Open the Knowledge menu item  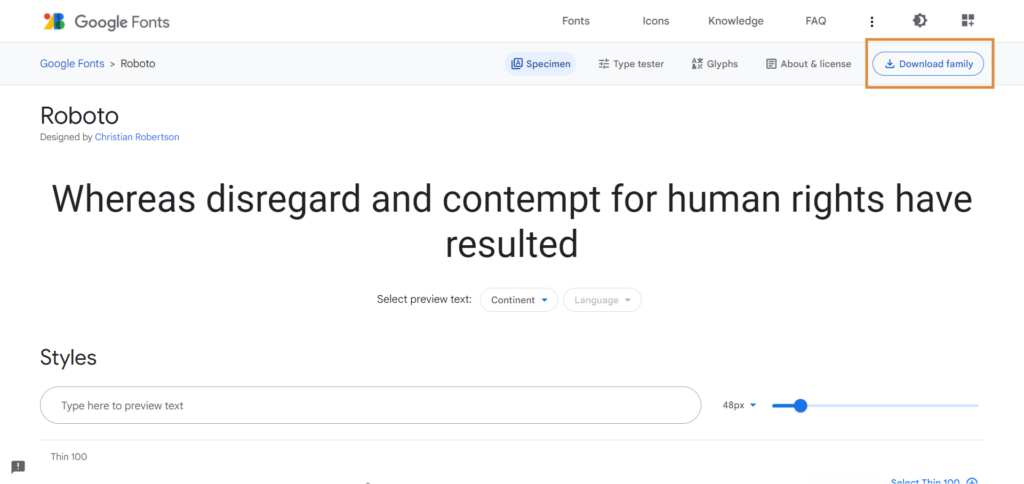click(735, 21)
